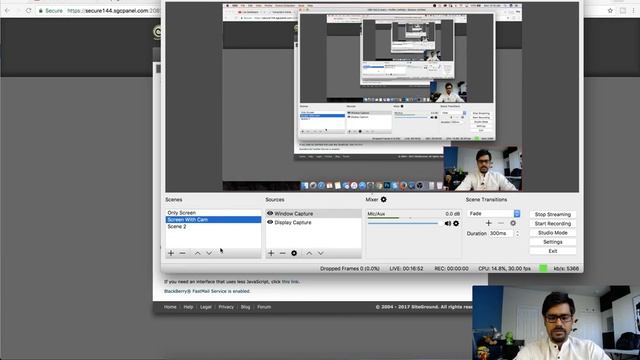Click Chrome's address bar URL
The height and width of the screenshot is (360, 640).
pos(114,11)
